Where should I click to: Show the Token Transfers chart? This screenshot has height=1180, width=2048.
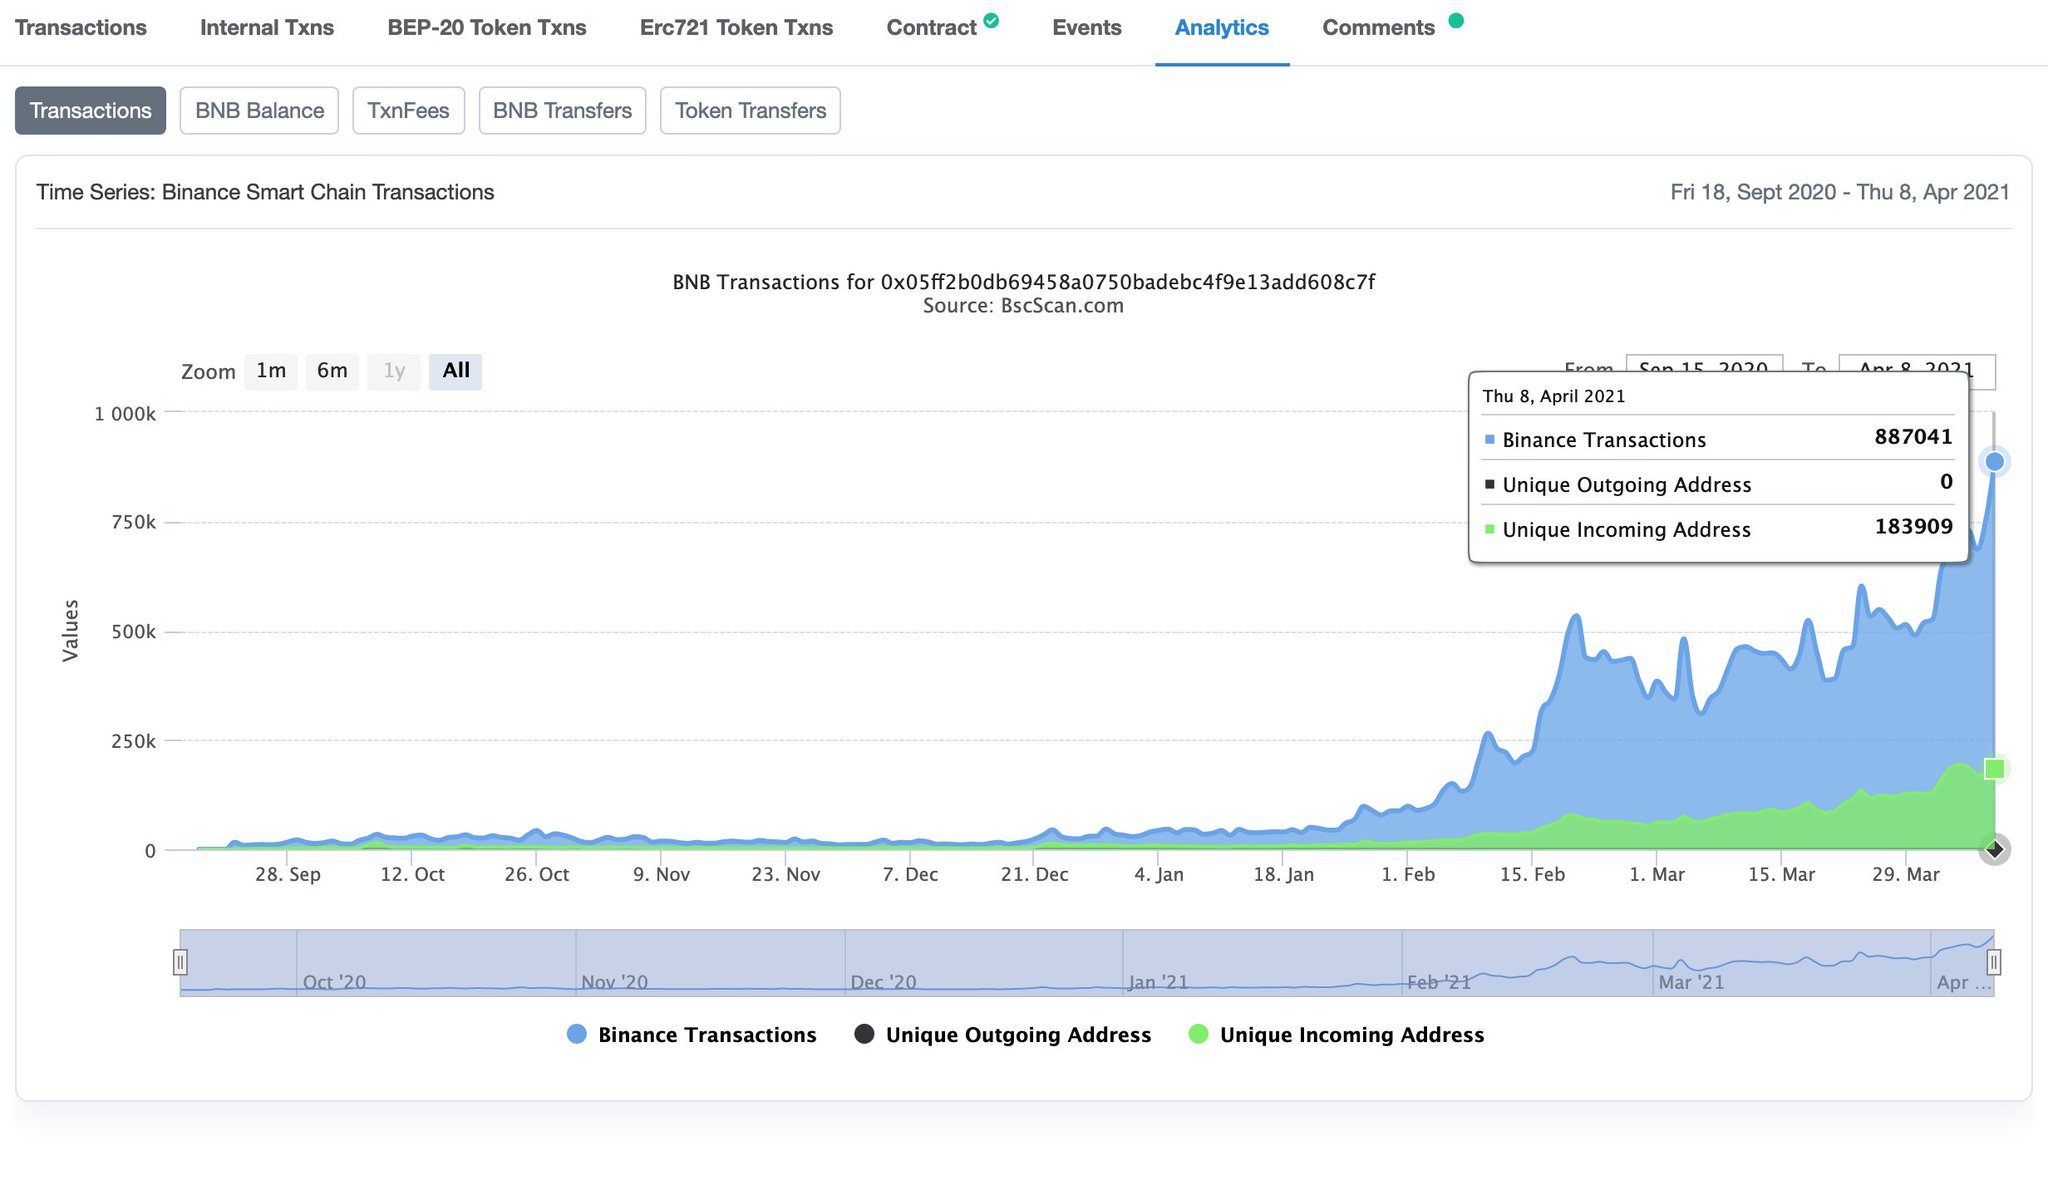(750, 110)
